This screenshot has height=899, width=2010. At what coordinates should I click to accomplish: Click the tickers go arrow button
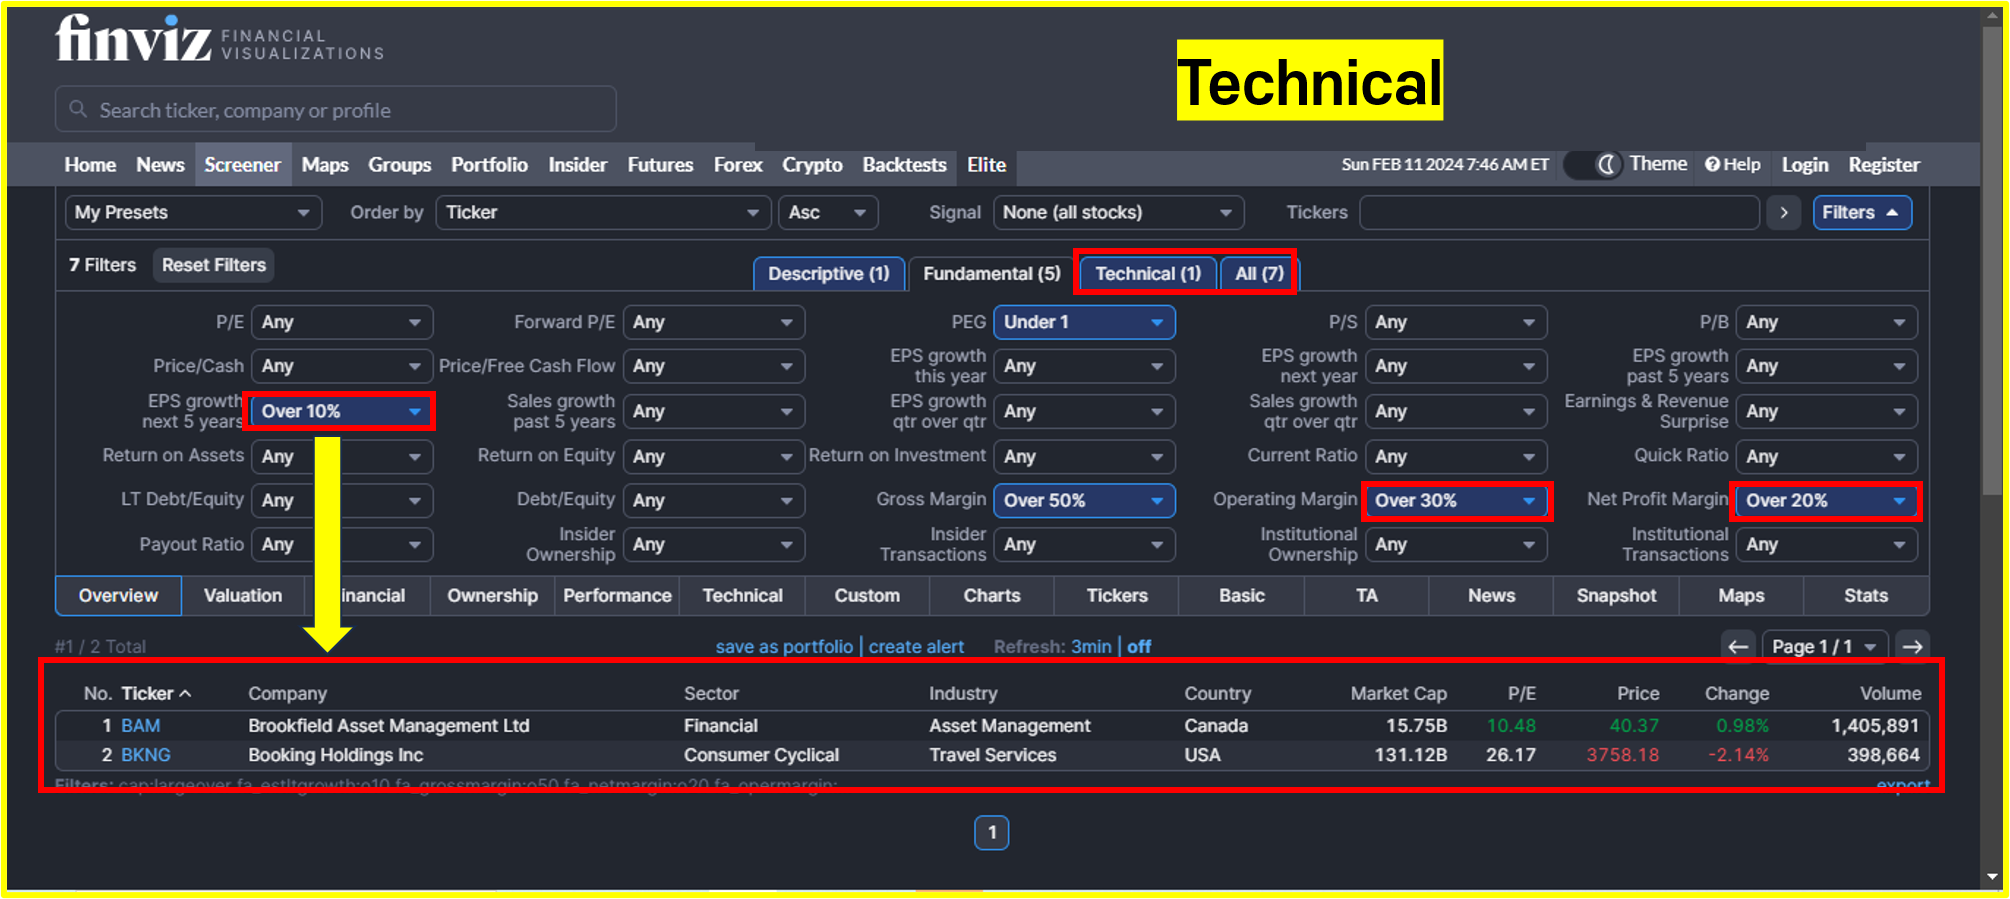click(x=1784, y=213)
